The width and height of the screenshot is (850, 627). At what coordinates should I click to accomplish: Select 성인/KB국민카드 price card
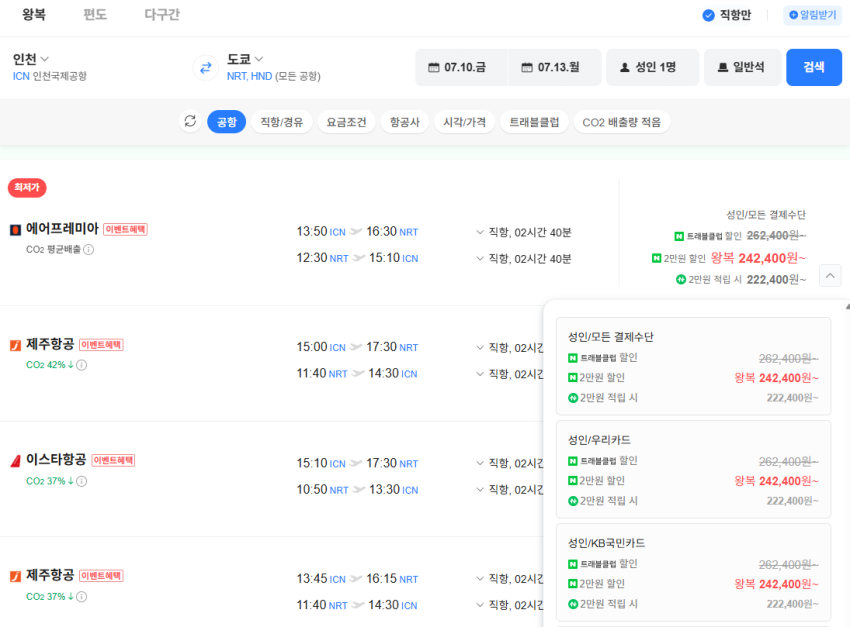tap(693, 572)
